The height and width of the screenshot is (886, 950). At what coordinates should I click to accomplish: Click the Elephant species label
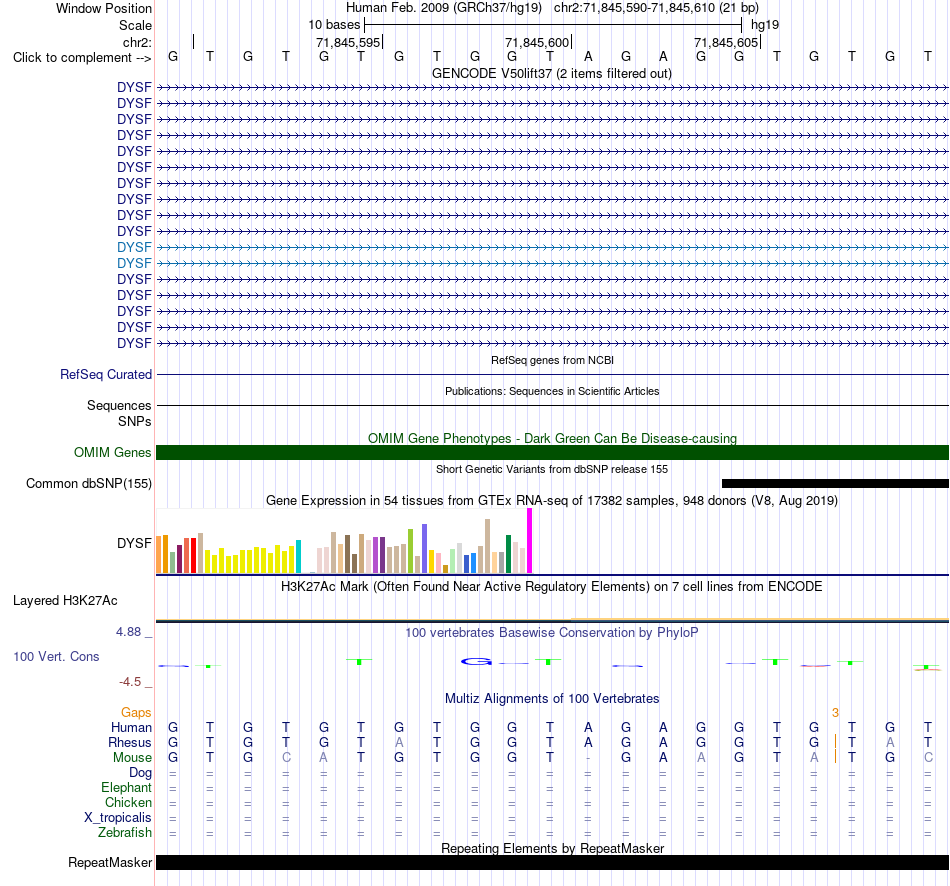tap(127, 787)
